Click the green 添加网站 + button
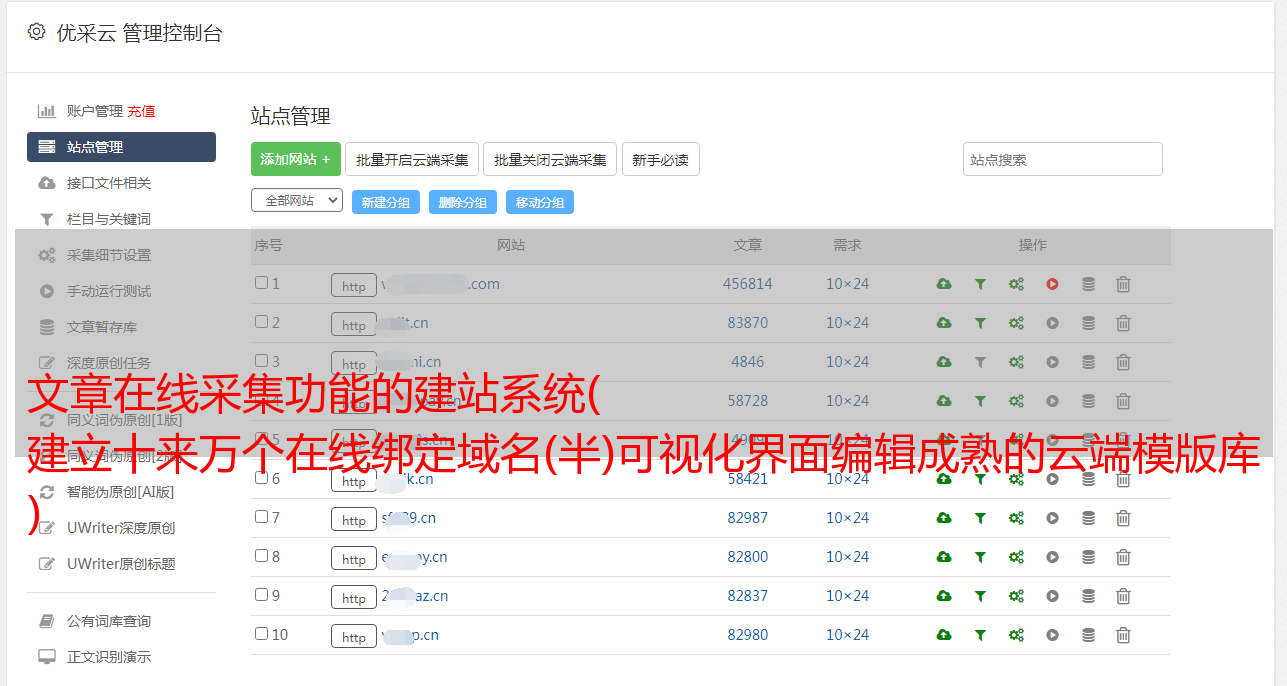Screen dimensions: 1287x686 point(295,160)
